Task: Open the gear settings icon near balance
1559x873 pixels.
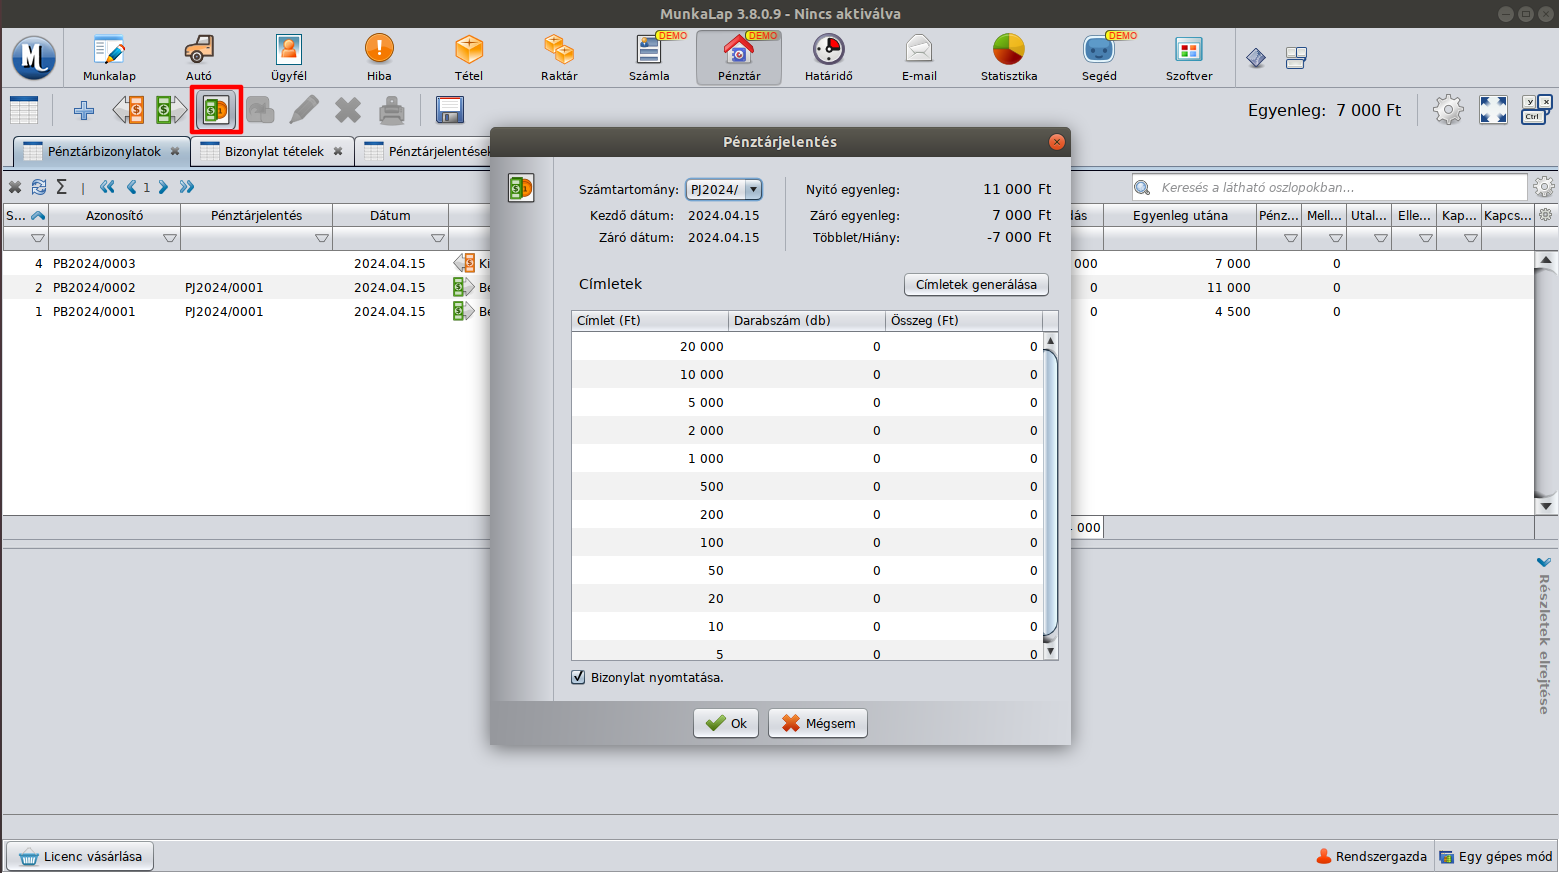Action: pos(1447,110)
